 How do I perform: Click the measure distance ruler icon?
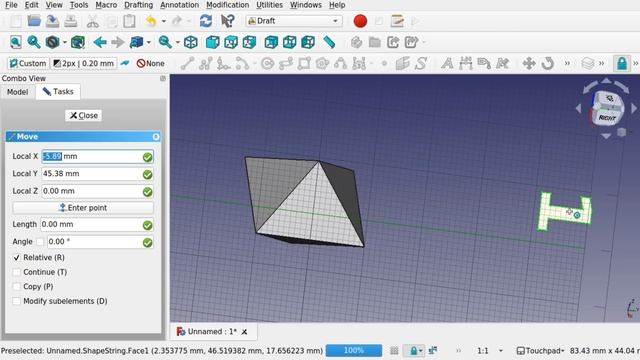[329, 42]
